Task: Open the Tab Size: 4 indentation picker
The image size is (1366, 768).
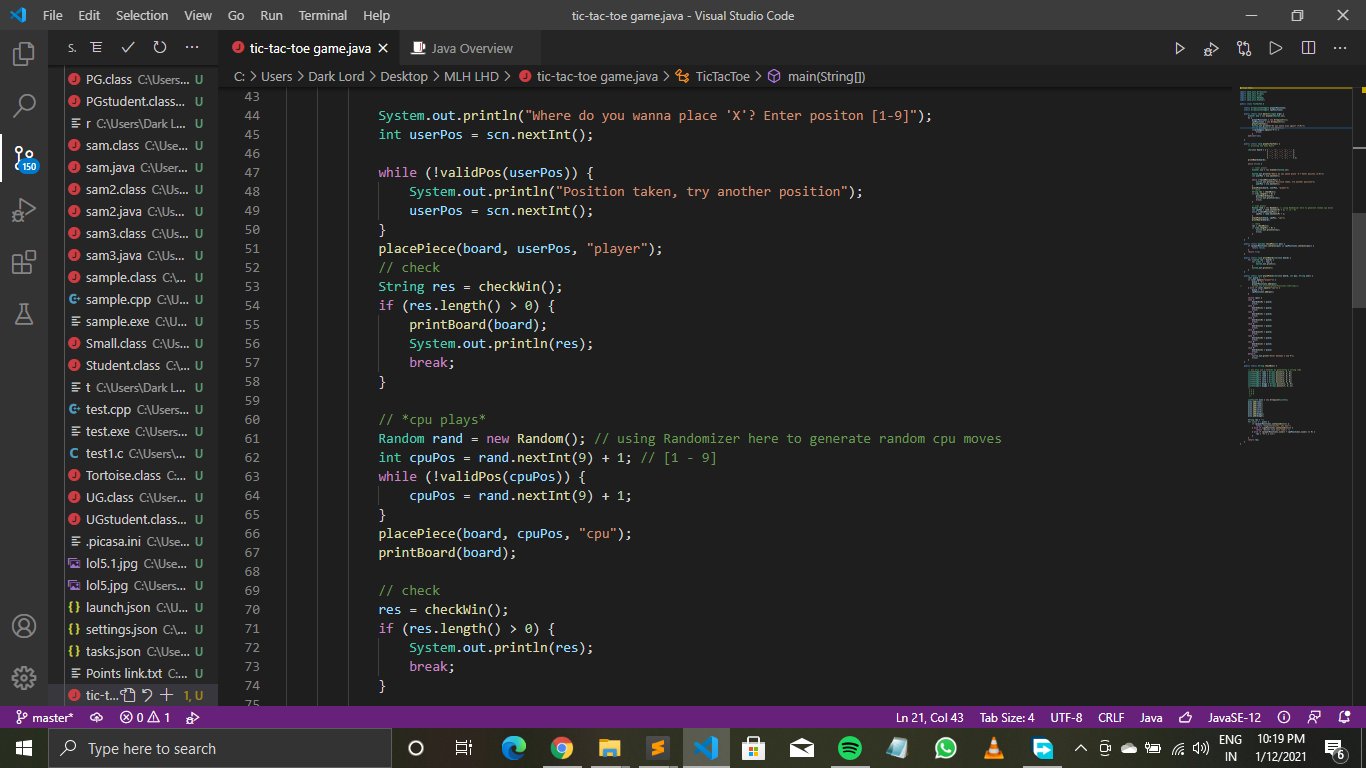Action: tap(1007, 717)
